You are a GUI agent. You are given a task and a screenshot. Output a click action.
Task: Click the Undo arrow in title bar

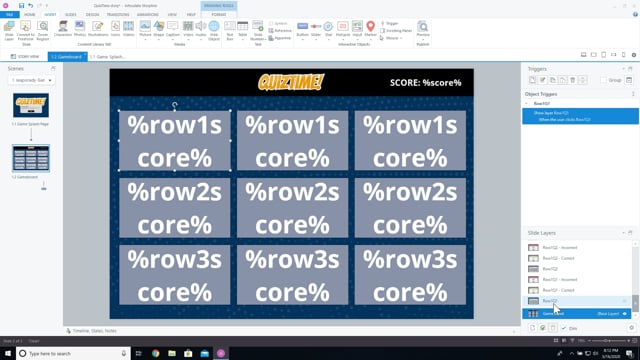(x=31, y=5)
